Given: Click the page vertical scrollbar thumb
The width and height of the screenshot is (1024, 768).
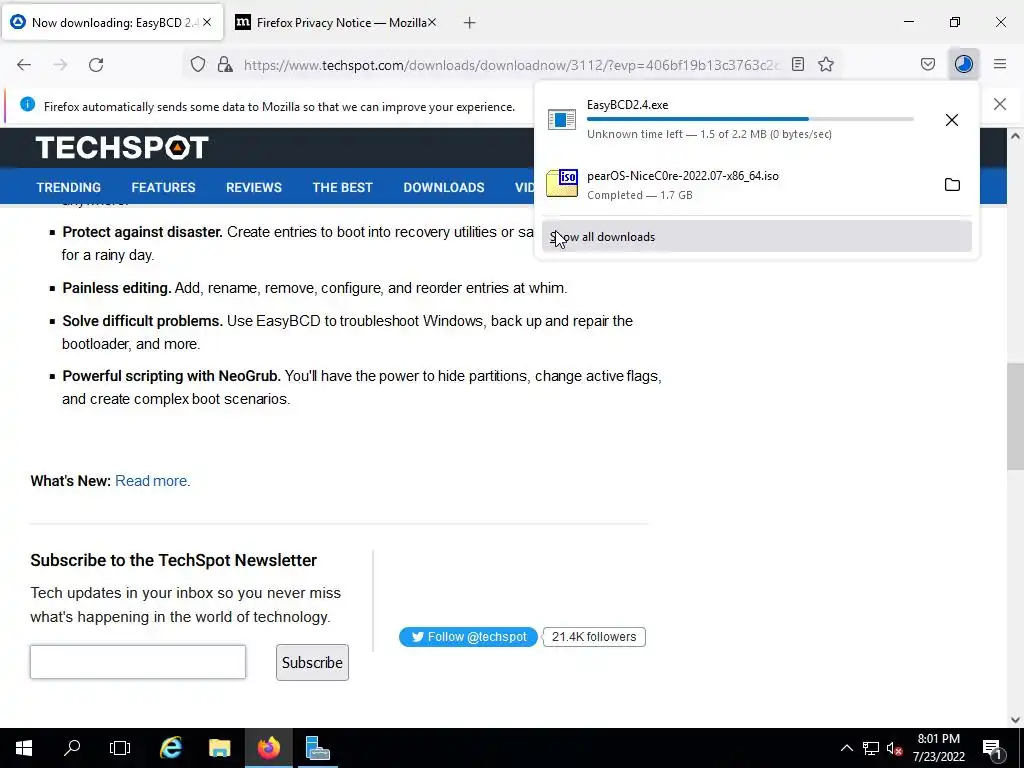Looking at the screenshot, I should (x=1014, y=416).
